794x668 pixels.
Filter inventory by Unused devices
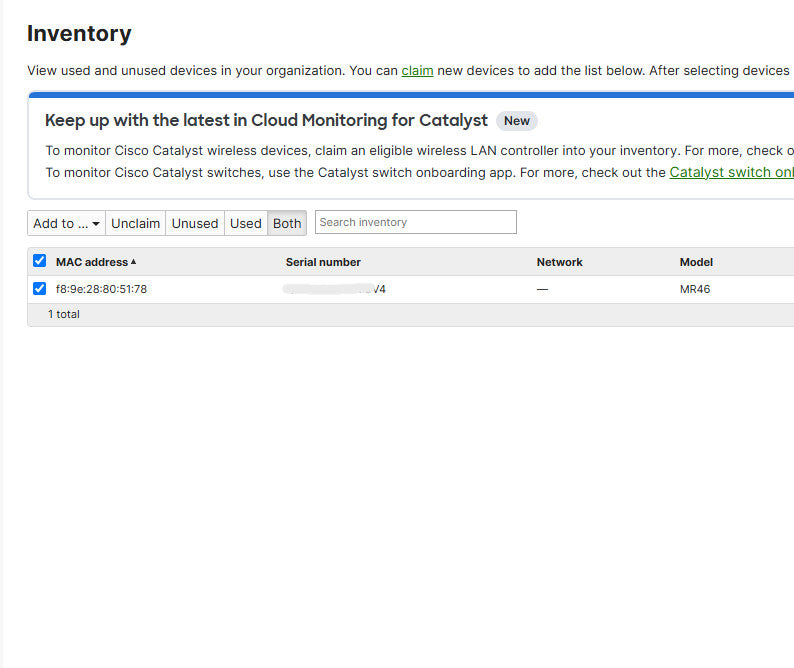click(195, 223)
